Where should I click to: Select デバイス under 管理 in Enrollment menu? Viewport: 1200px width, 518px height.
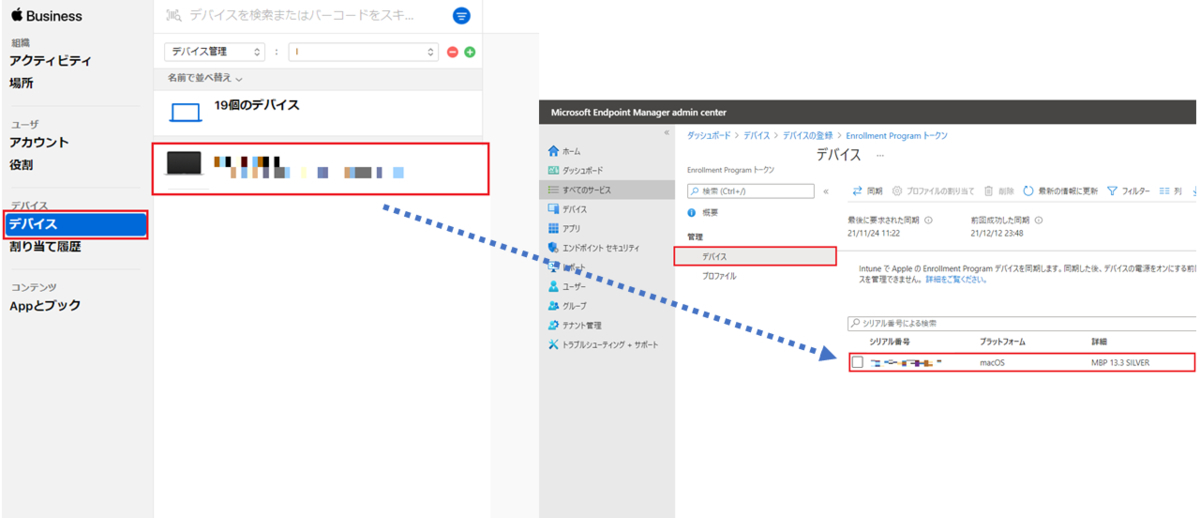pos(755,257)
